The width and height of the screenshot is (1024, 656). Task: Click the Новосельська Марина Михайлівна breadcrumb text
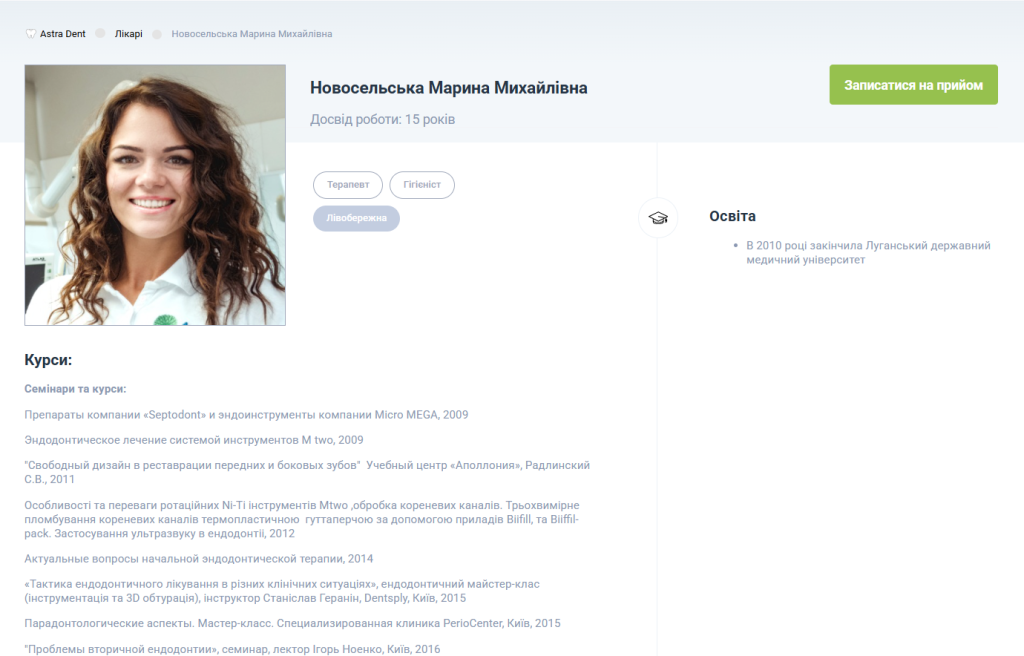251,34
